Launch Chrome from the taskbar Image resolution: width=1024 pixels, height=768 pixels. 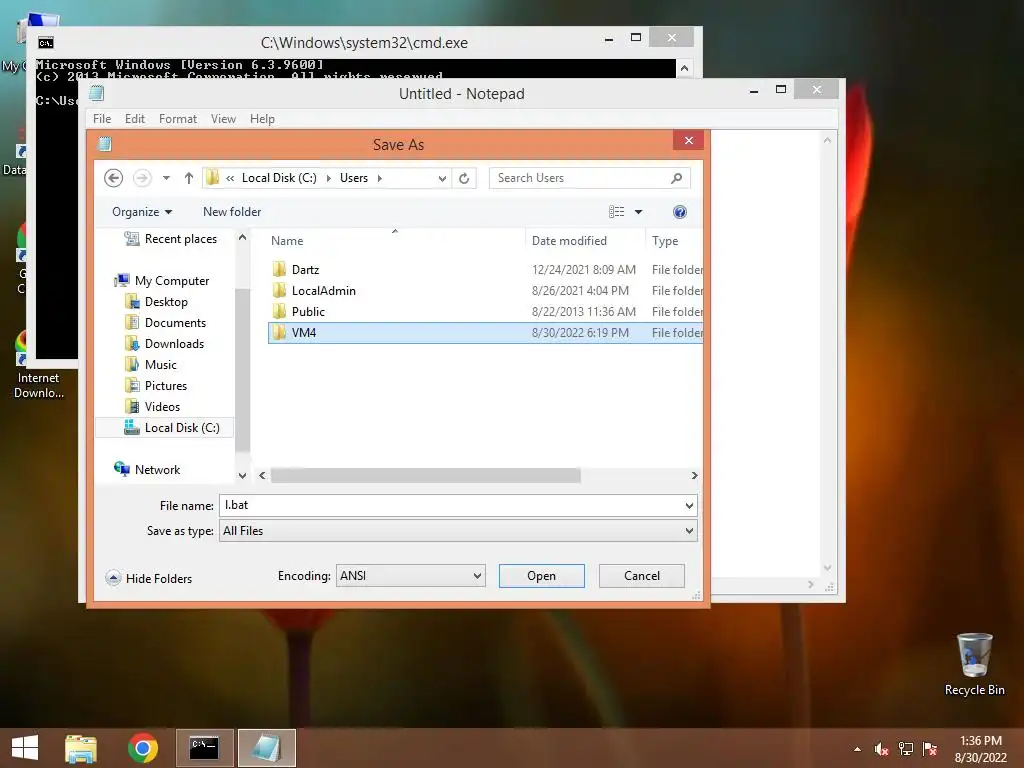click(143, 748)
